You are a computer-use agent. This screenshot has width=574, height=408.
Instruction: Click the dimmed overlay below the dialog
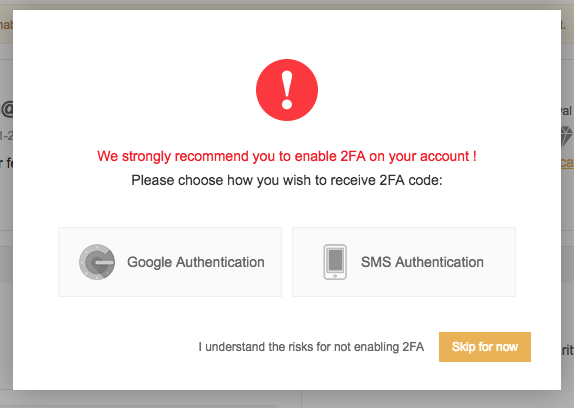click(x=287, y=399)
